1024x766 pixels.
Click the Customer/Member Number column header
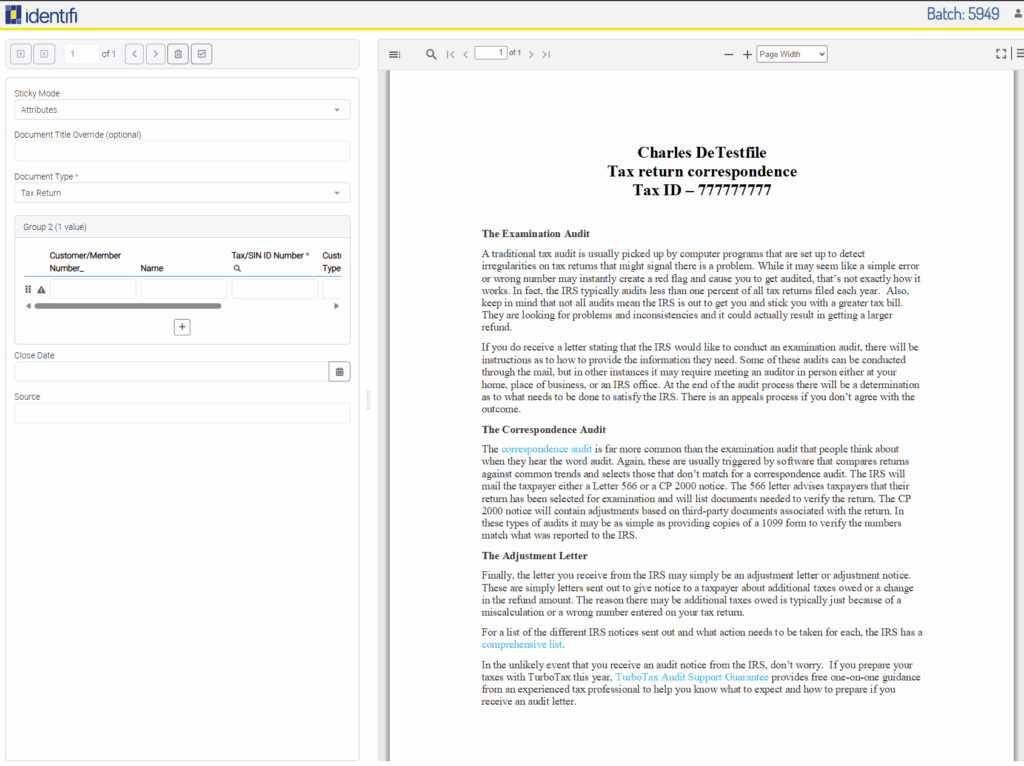(85, 262)
